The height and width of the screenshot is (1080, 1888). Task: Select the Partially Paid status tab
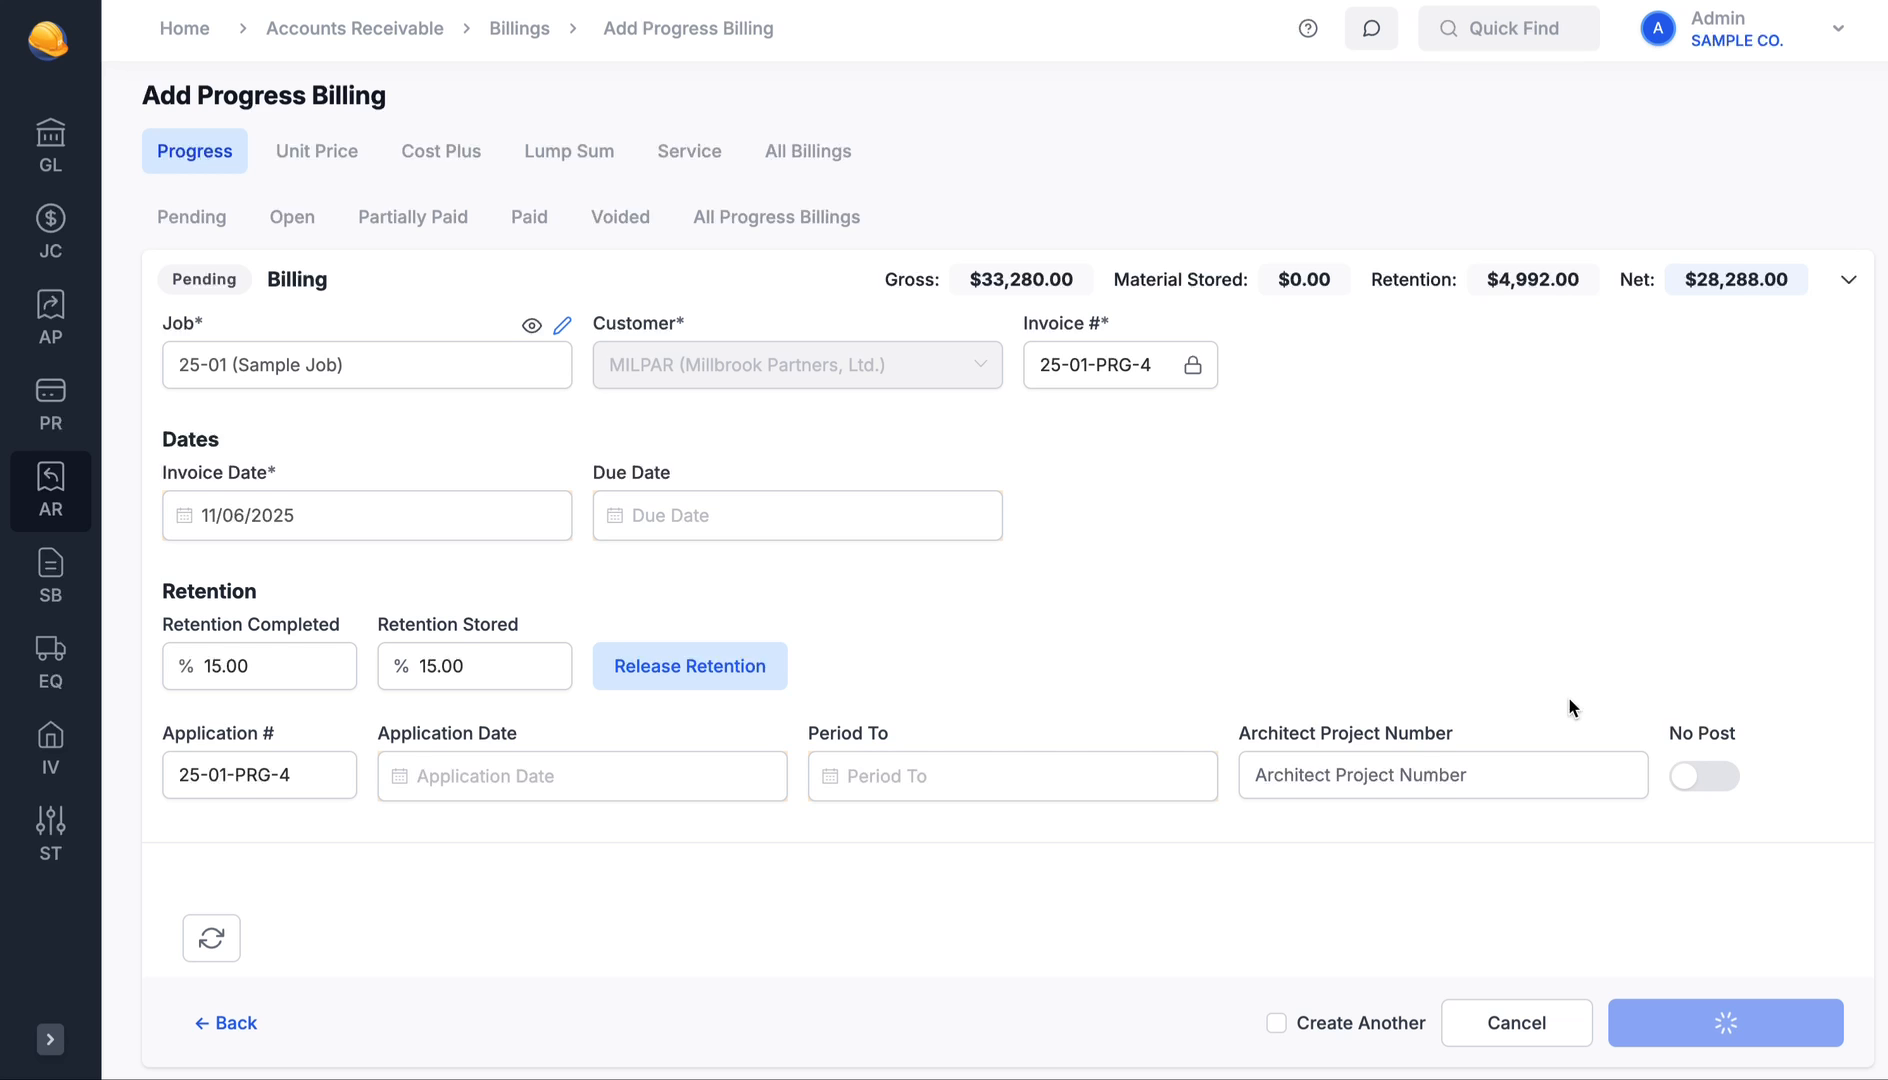(x=412, y=217)
